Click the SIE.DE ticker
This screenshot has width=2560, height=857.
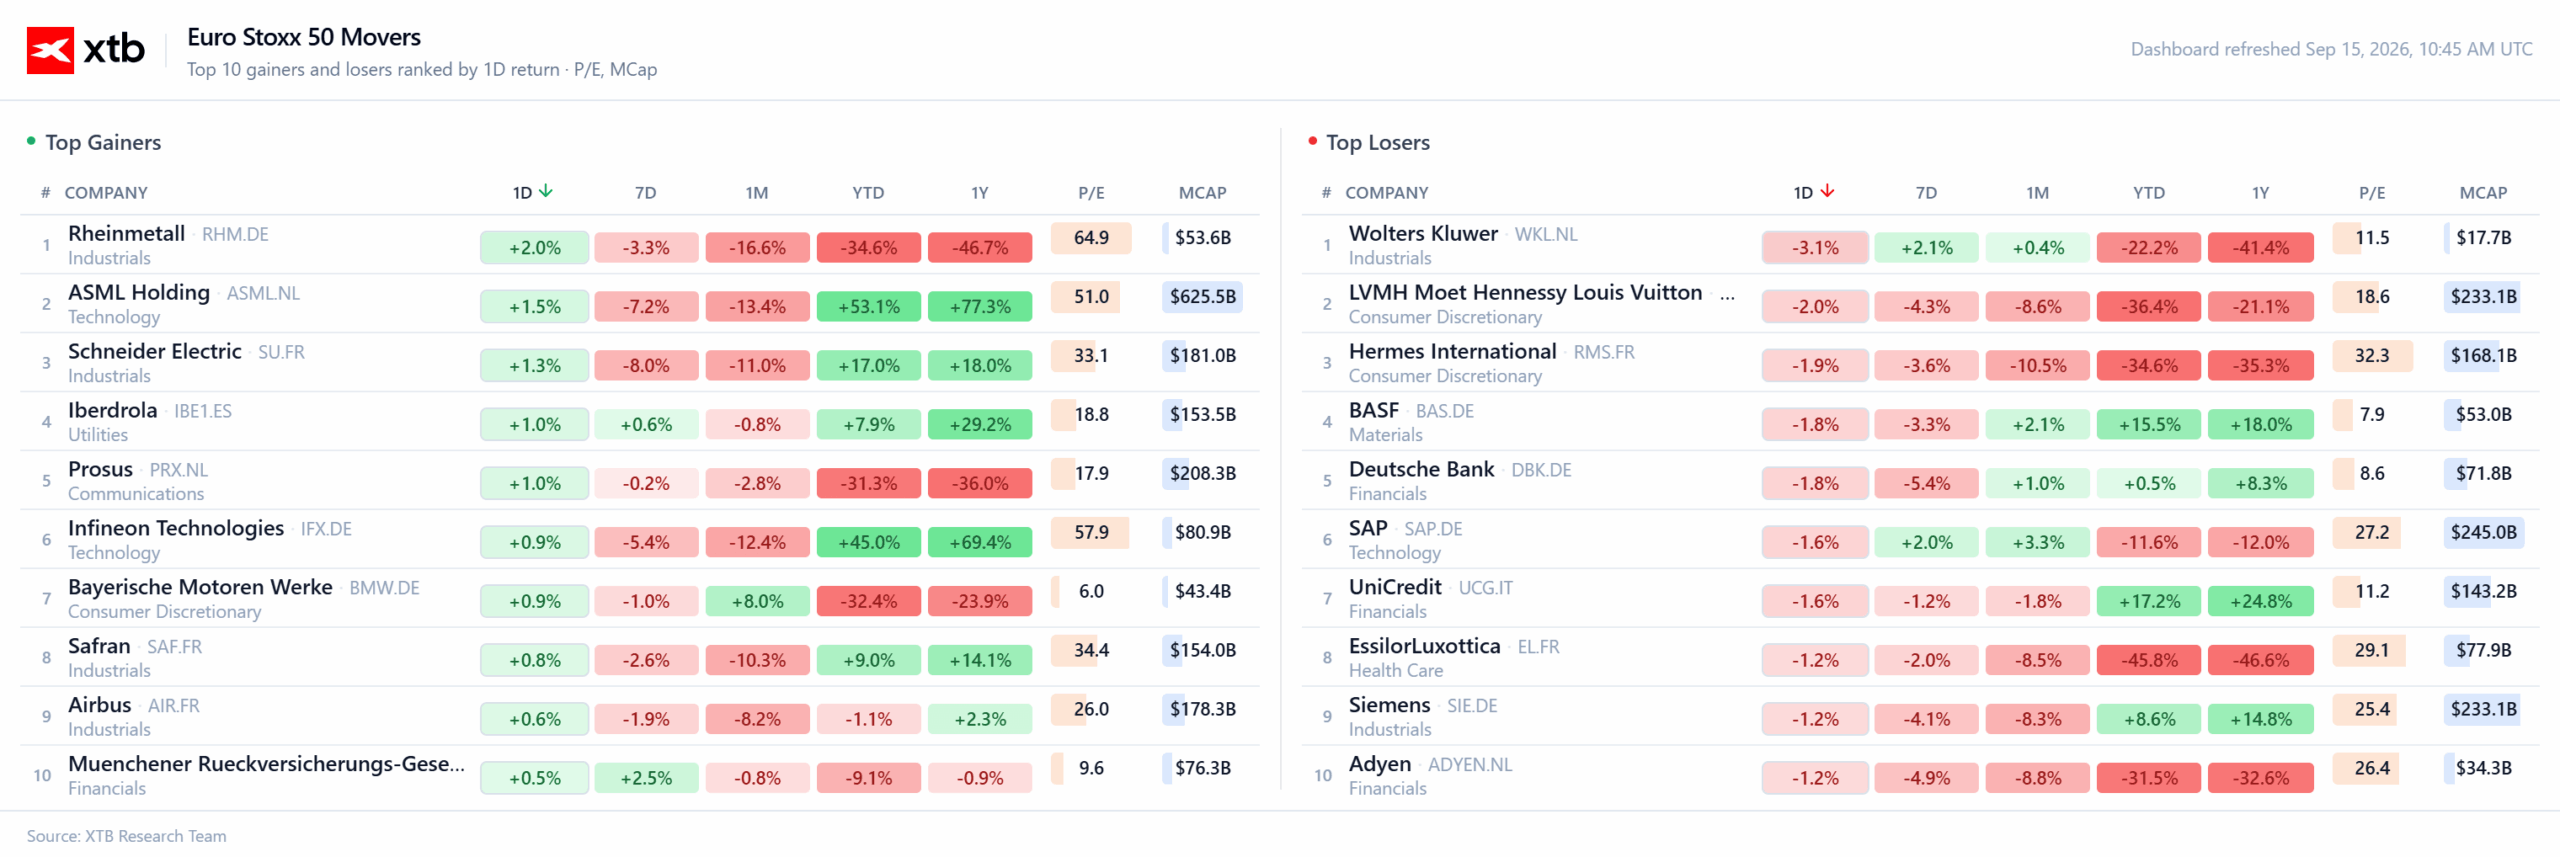[1472, 706]
